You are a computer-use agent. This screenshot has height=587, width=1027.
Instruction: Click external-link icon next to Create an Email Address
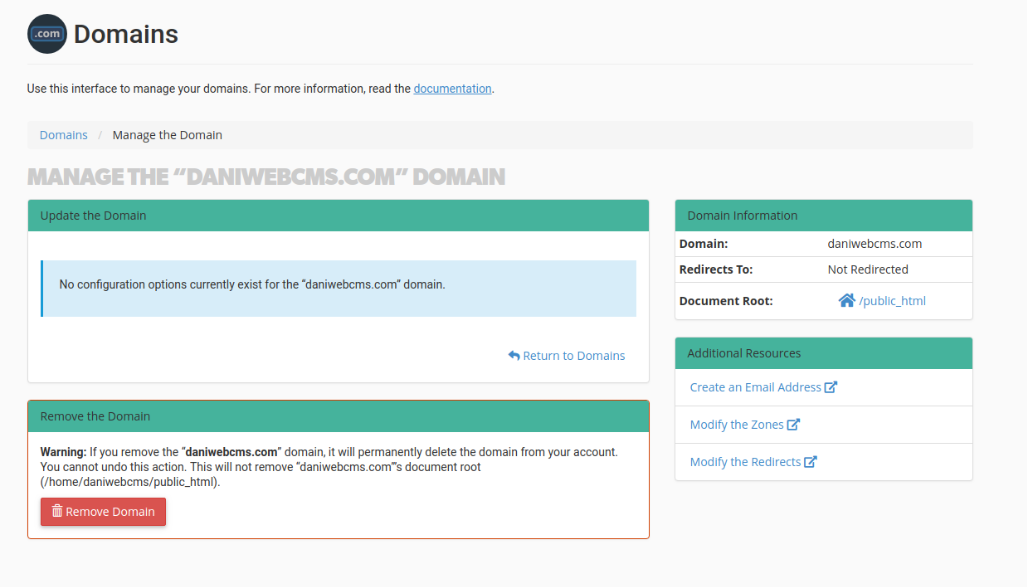click(831, 387)
